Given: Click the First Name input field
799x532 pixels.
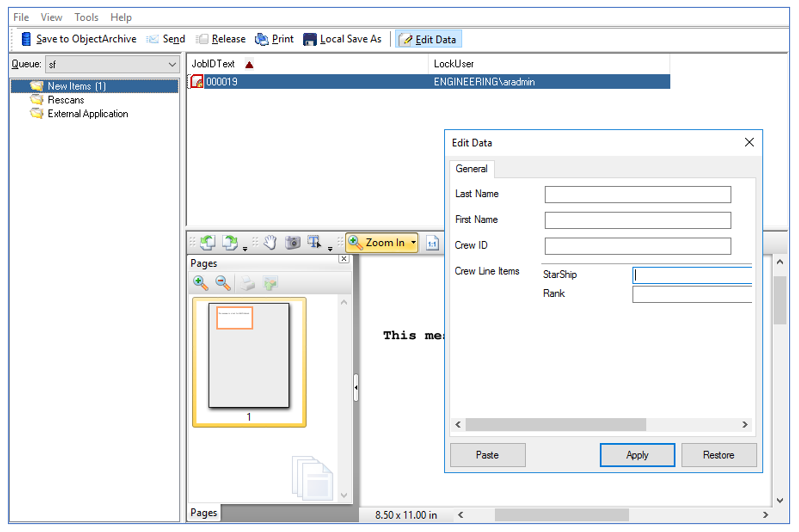Looking at the screenshot, I should pos(638,220).
